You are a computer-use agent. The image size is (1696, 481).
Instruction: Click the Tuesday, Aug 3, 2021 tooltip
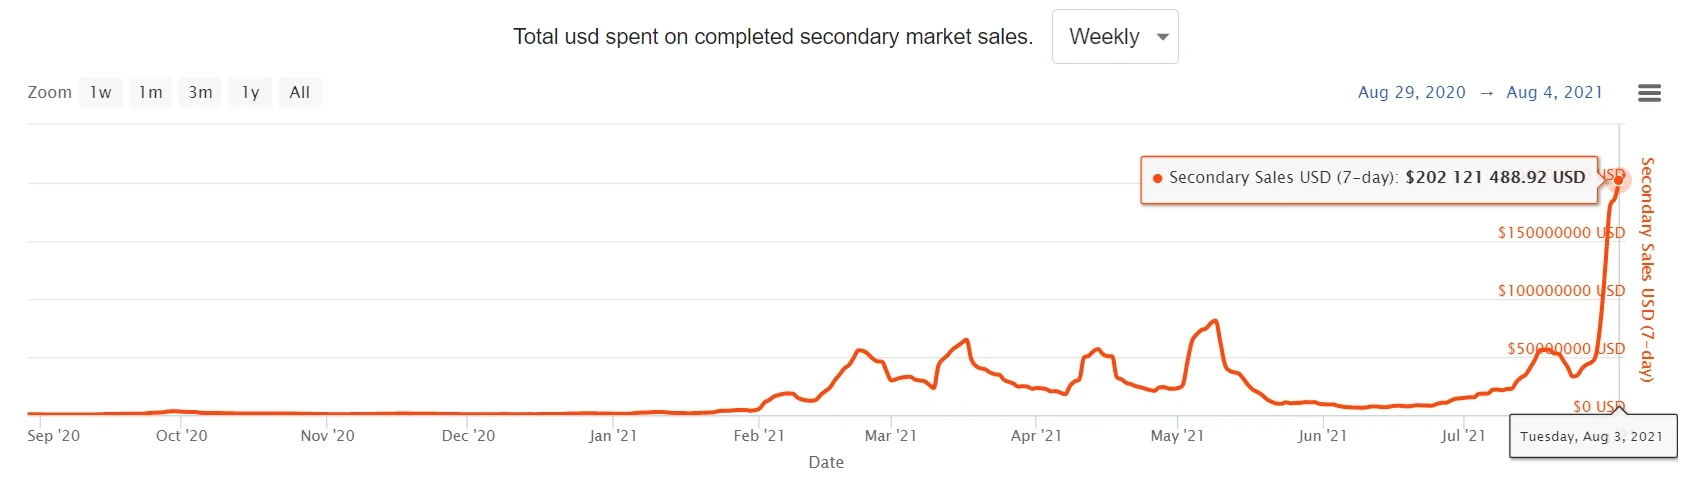click(x=1591, y=437)
